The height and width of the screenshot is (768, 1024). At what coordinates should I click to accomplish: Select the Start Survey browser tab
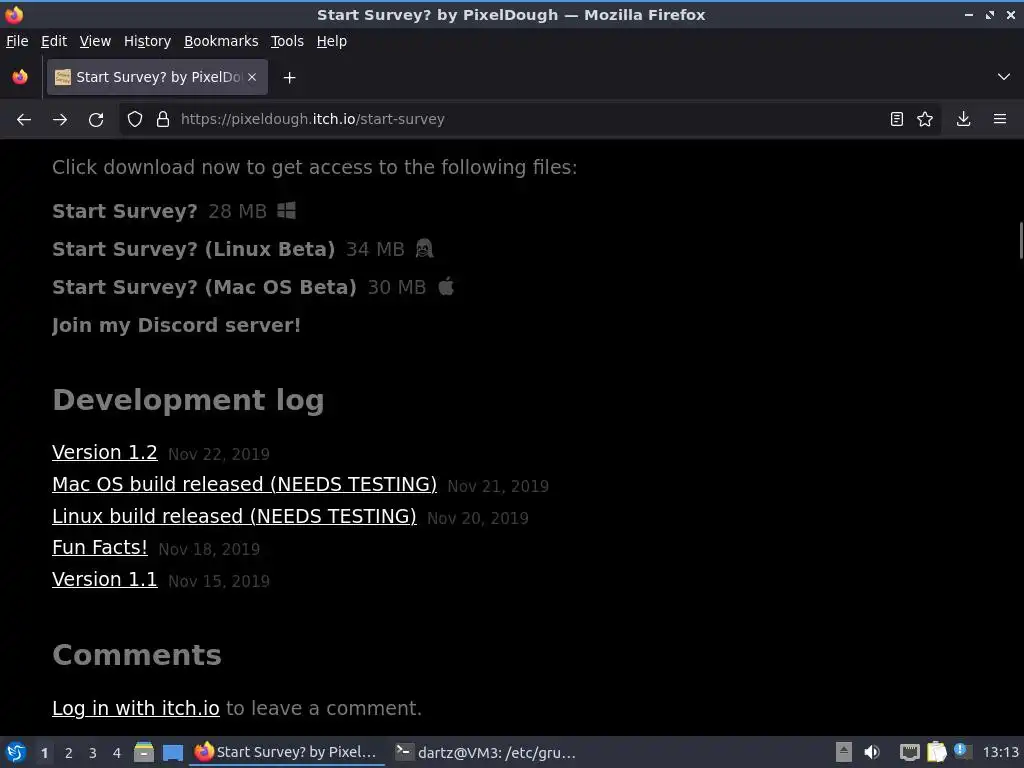pyautogui.click(x=157, y=77)
